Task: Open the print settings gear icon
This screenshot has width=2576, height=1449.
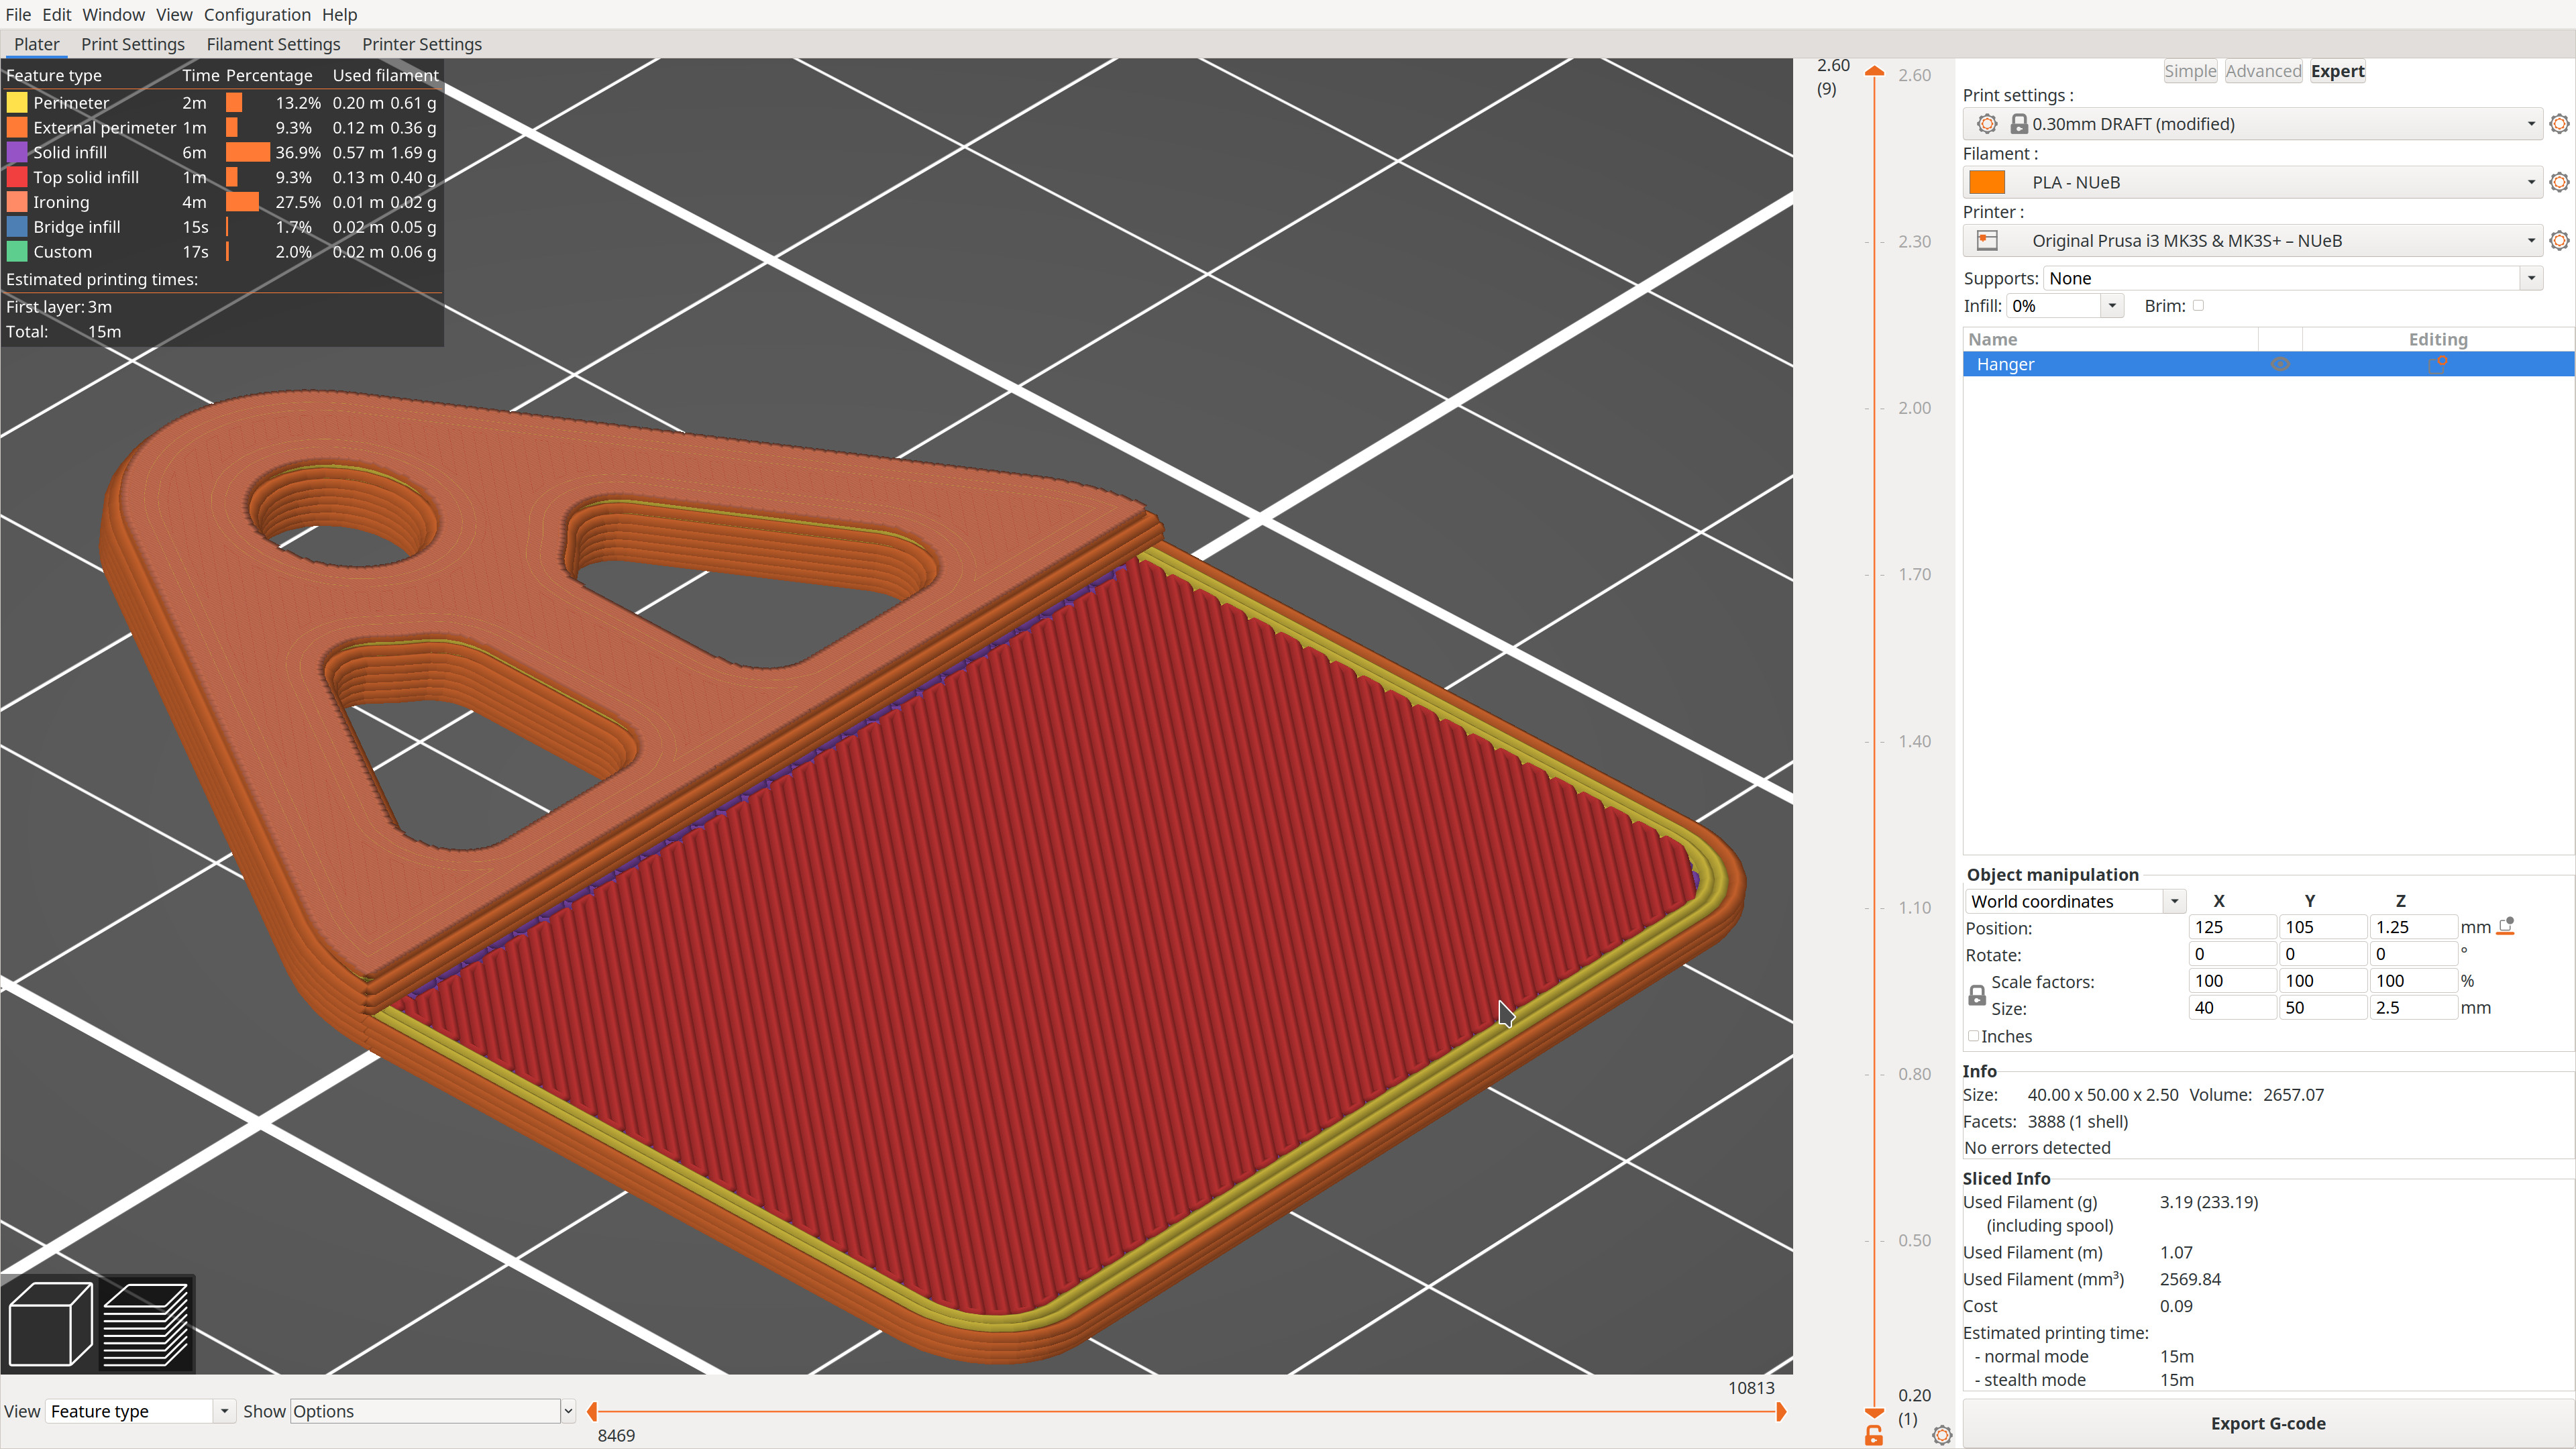Action: [2559, 123]
